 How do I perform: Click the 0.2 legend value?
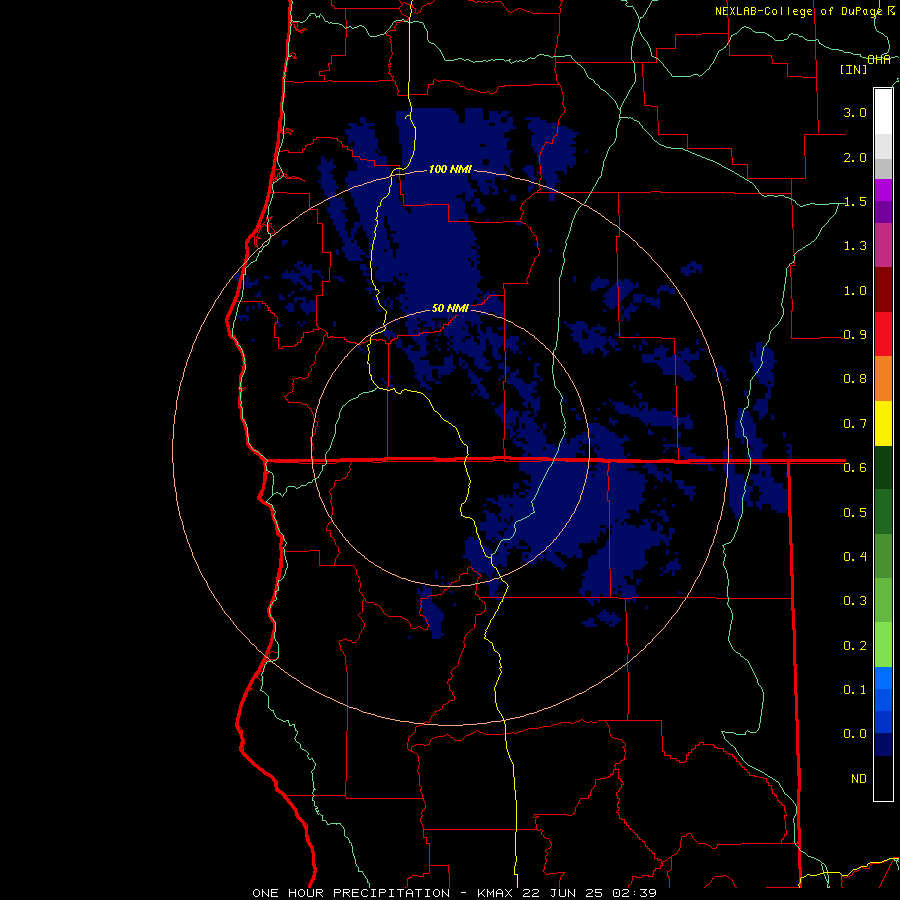(855, 645)
